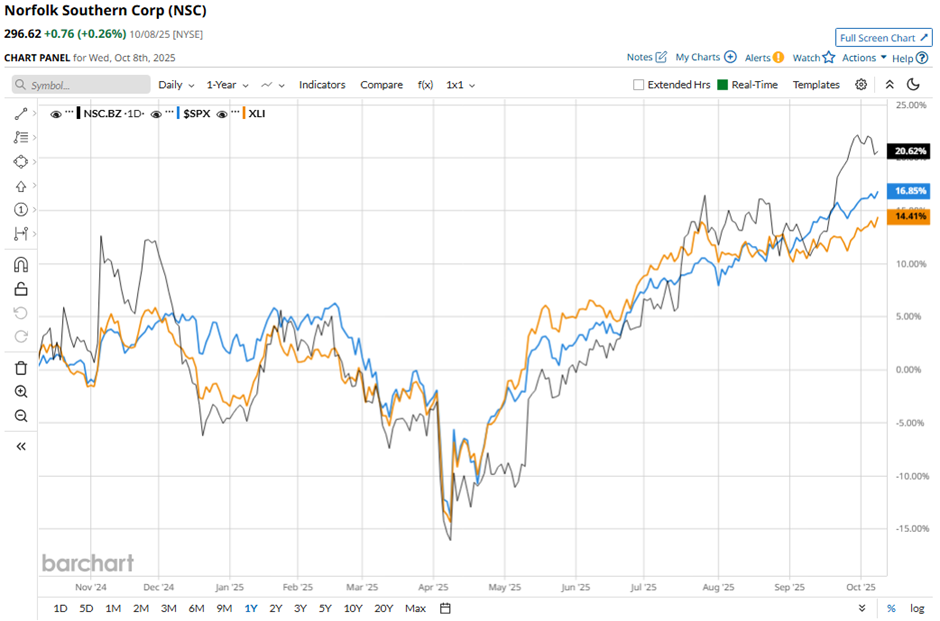
Task: Select the trend line drawing tool
Action: coord(21,113)
